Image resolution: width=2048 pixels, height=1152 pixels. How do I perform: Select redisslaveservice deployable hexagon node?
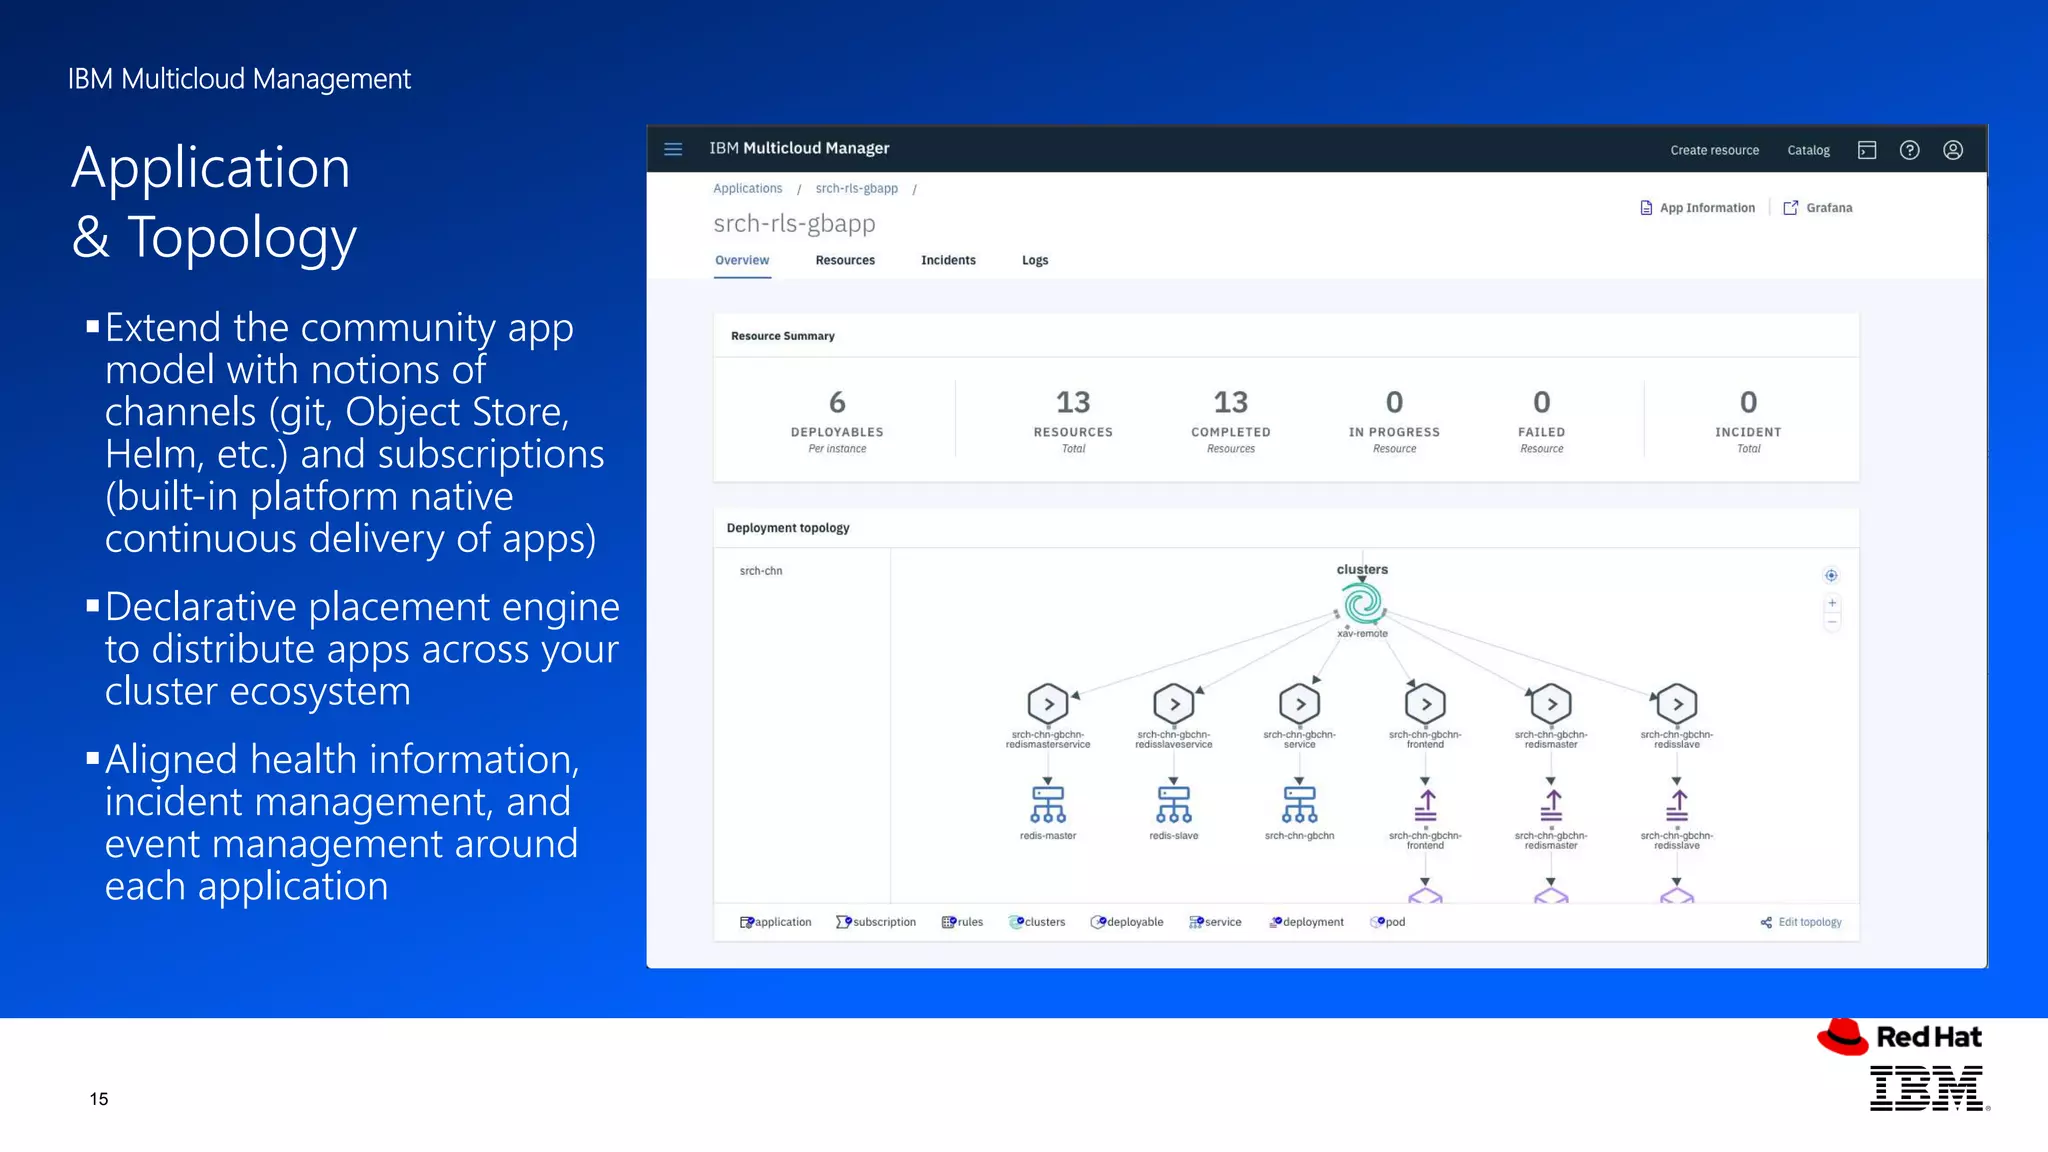pos(1174,704)
